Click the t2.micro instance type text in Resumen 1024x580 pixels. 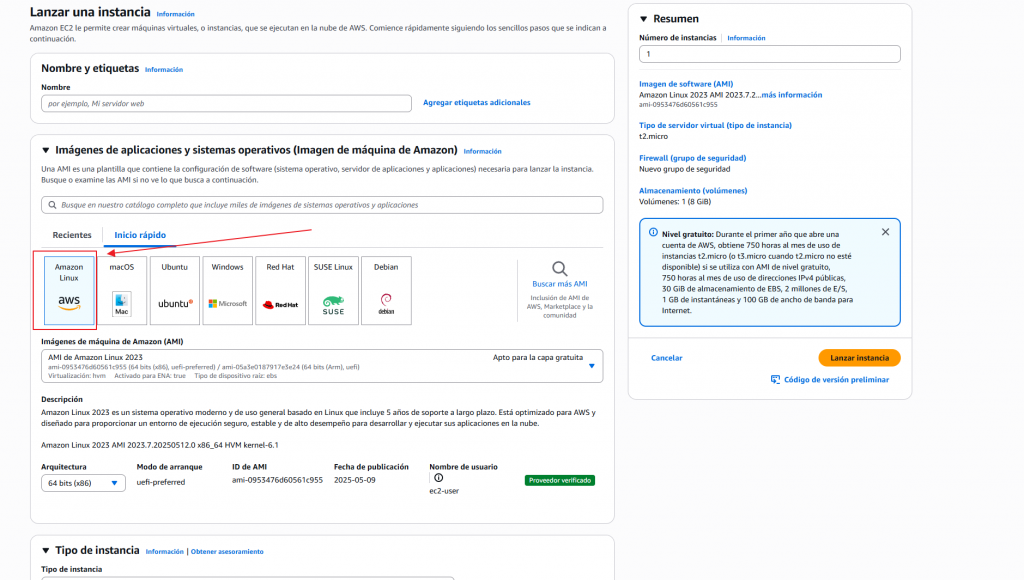coord(653,137)
